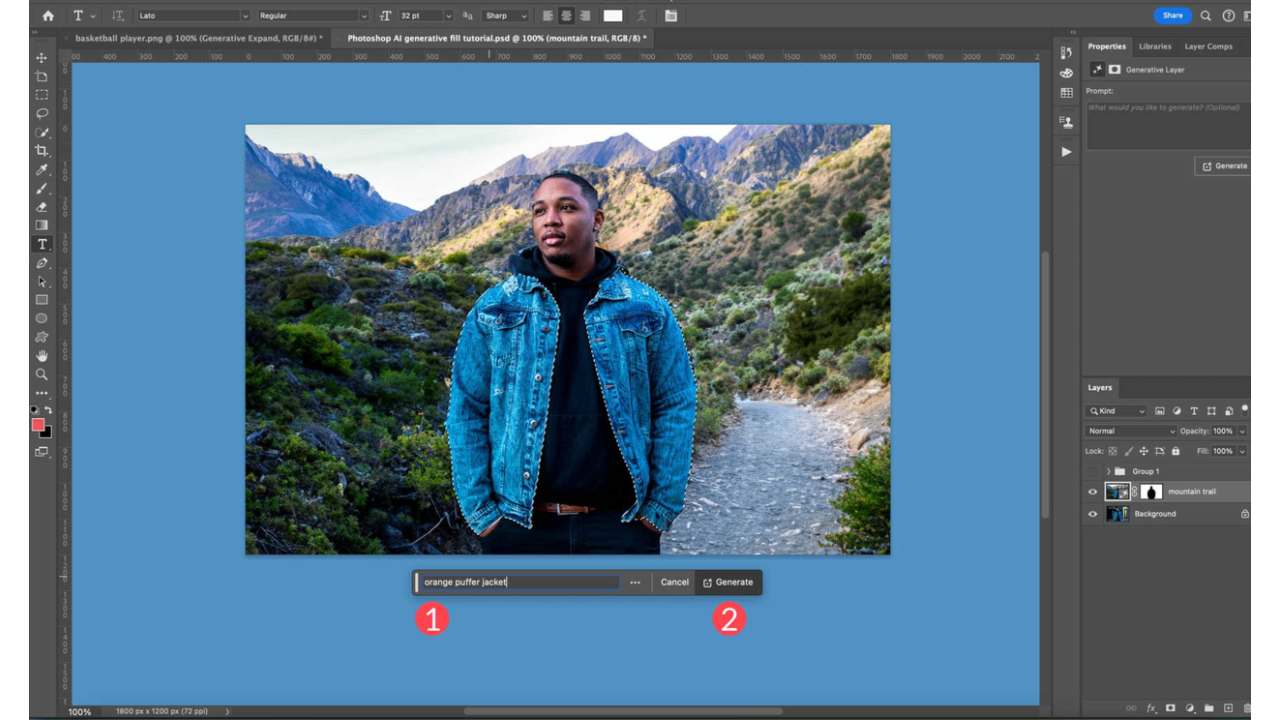This screenshot has height=720, width=1280.
Task: Select the Hand tool
Action: [41, 356]
